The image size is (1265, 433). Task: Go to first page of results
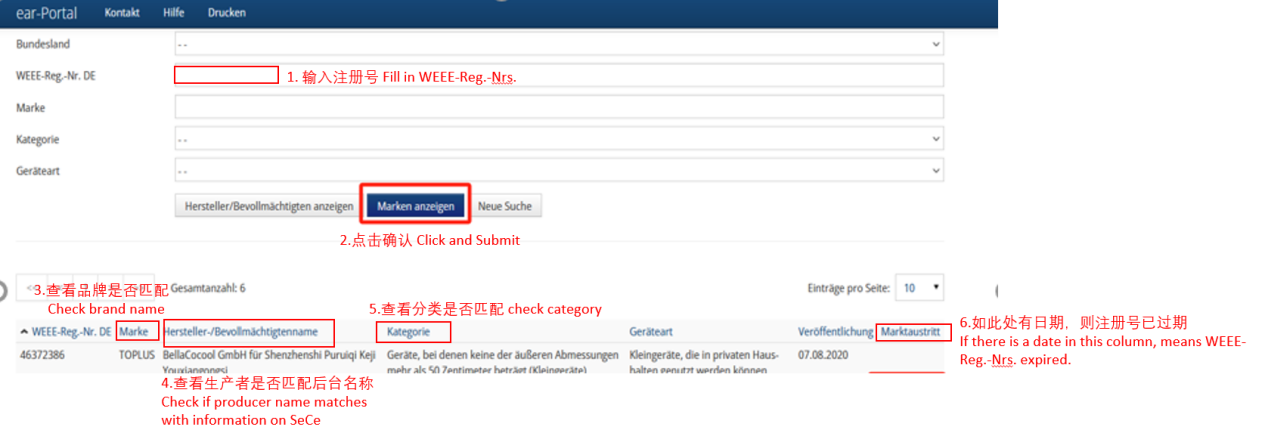point(30,288)
